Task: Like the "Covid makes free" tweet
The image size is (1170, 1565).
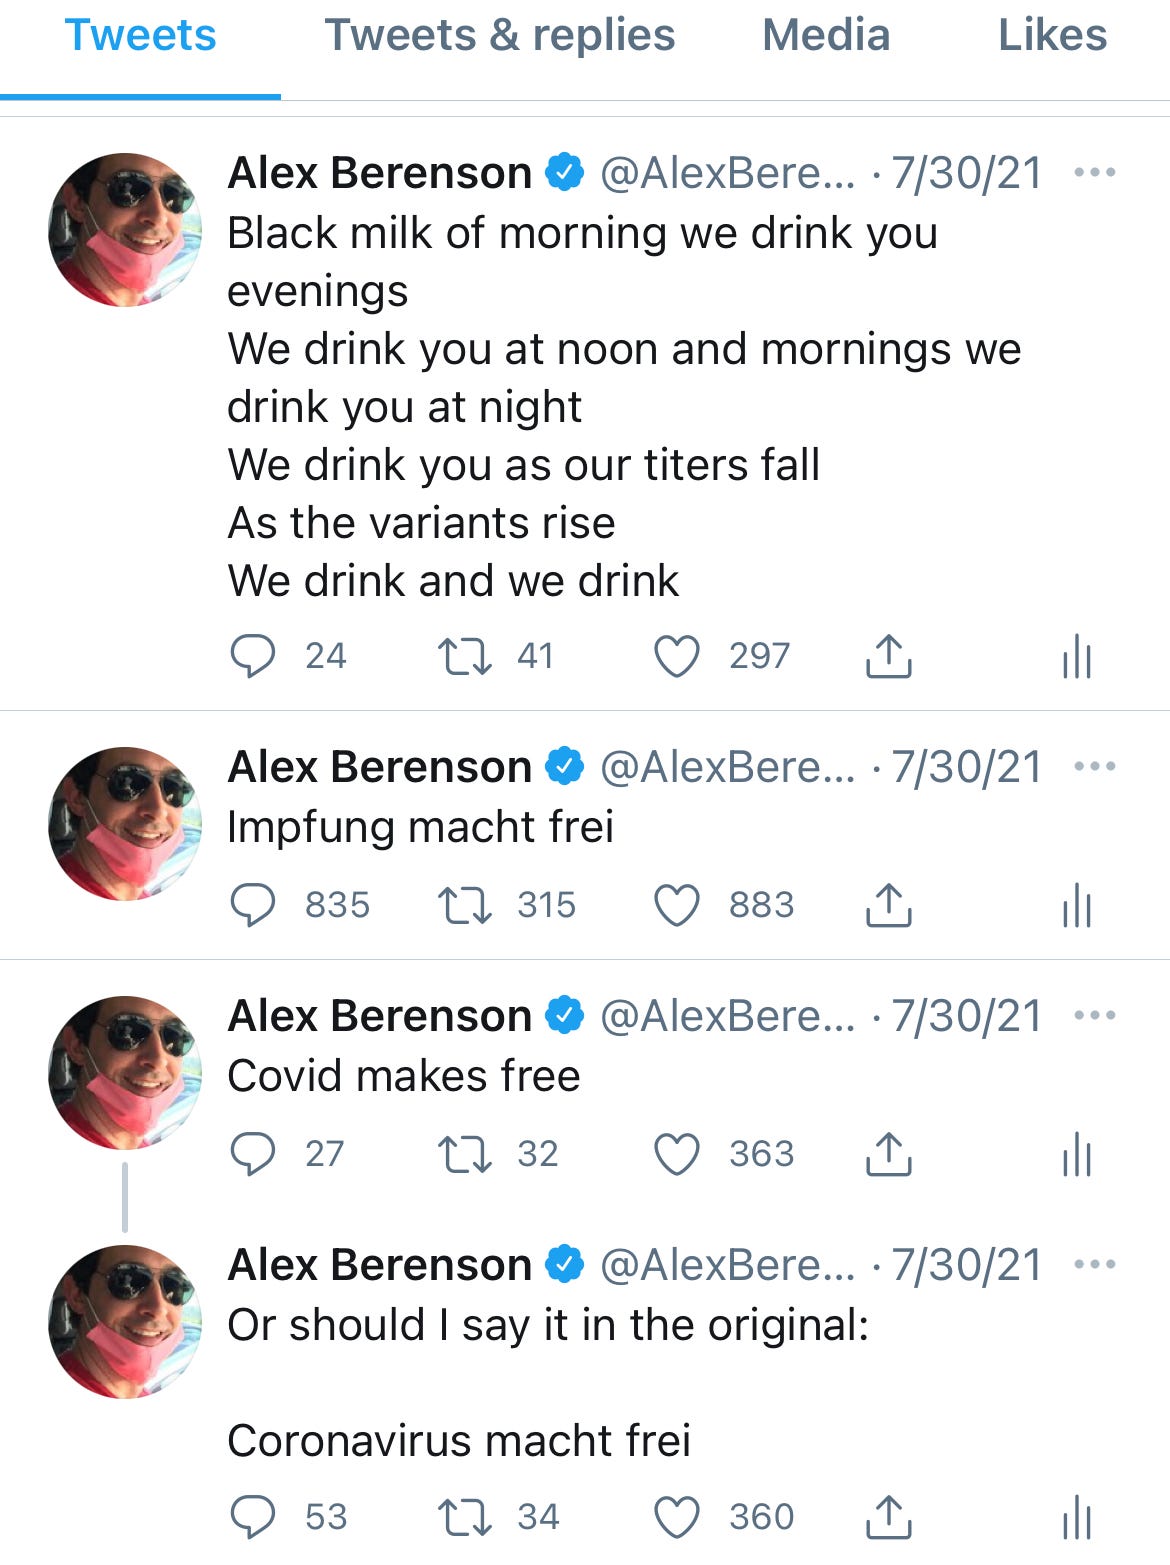Action: click(676, 1154)
